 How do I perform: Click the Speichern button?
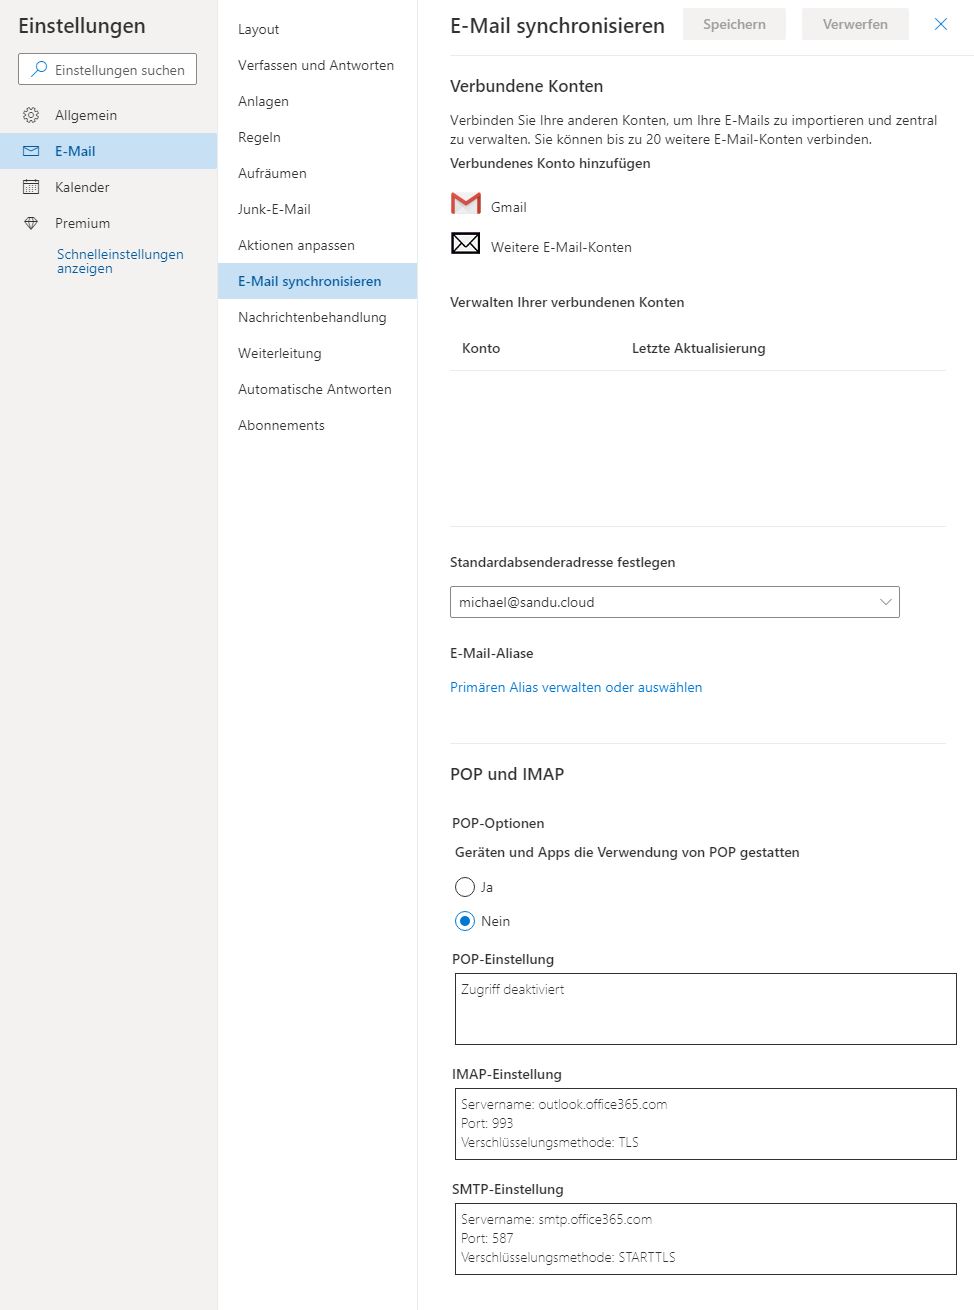click(x=734, y=24)
